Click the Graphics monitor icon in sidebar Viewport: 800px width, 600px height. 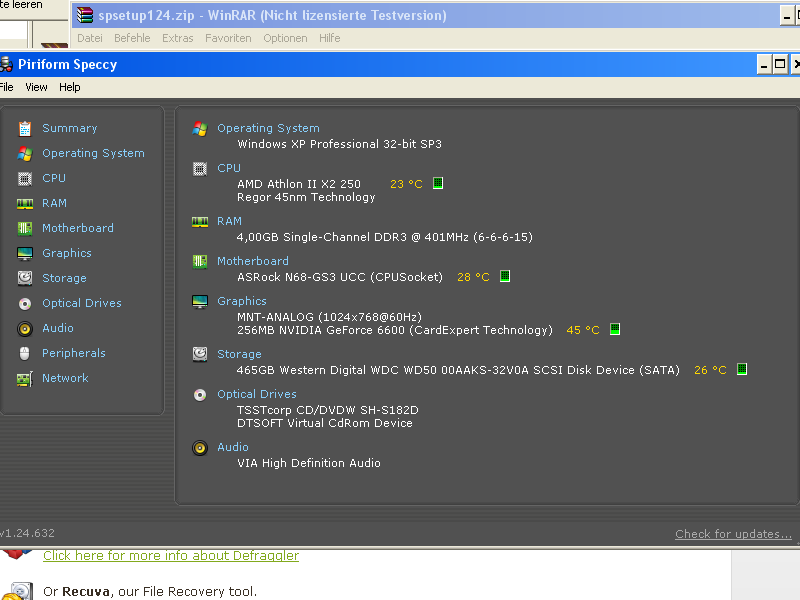coord(24,254)
